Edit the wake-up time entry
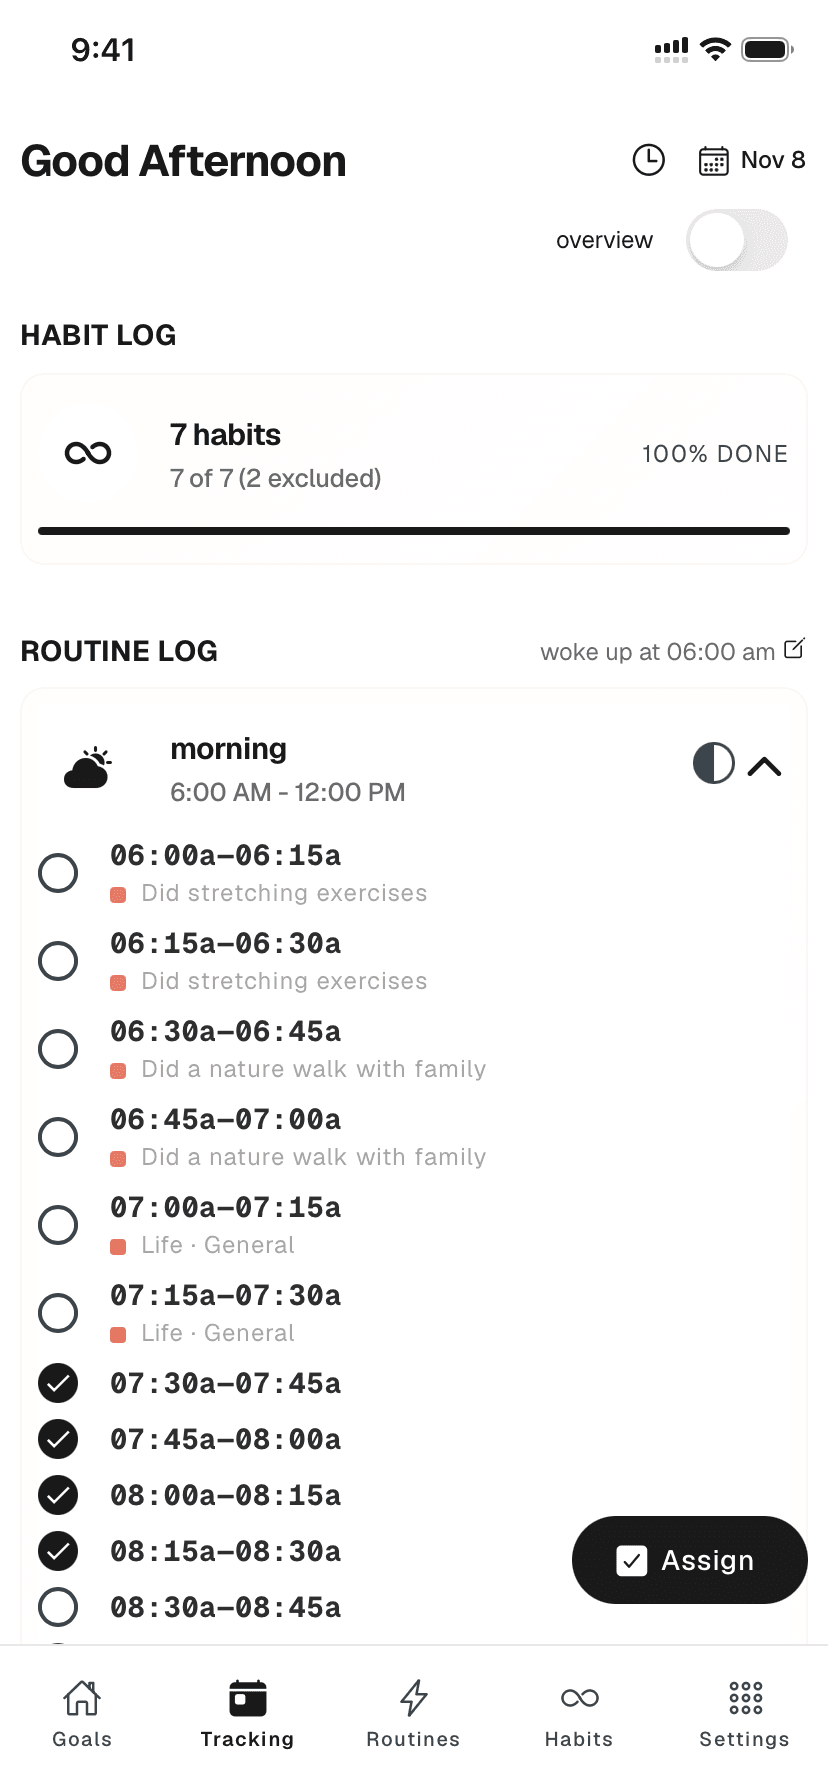The height and width of the screenshot is (1792, 828). tap(794, 649)
